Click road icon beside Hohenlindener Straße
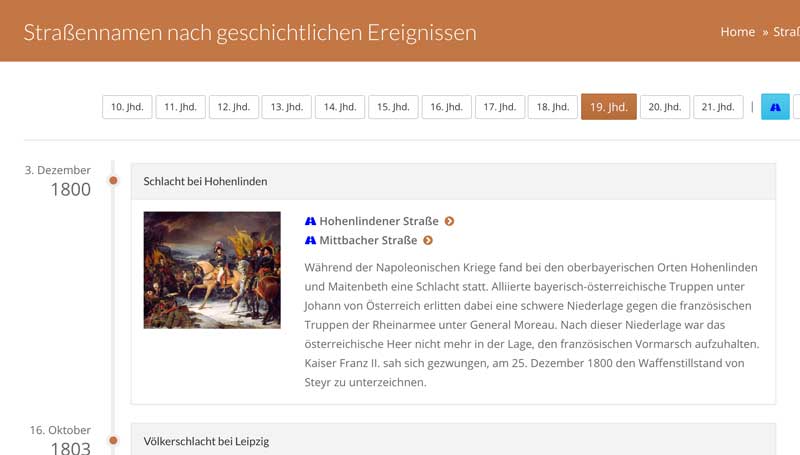 pyautogui.click(x=310, y=221)
